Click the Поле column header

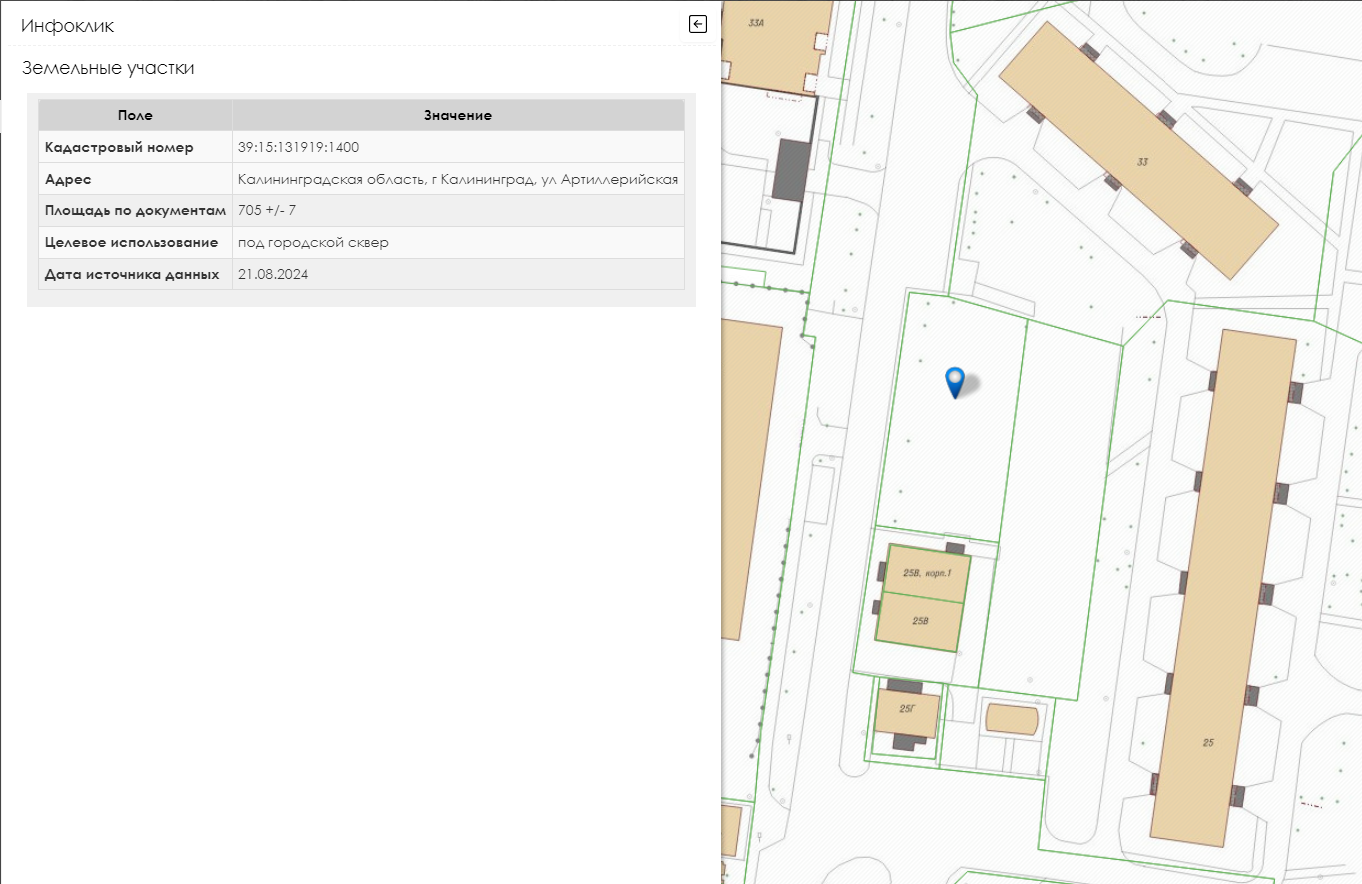[x=135, y=115]
